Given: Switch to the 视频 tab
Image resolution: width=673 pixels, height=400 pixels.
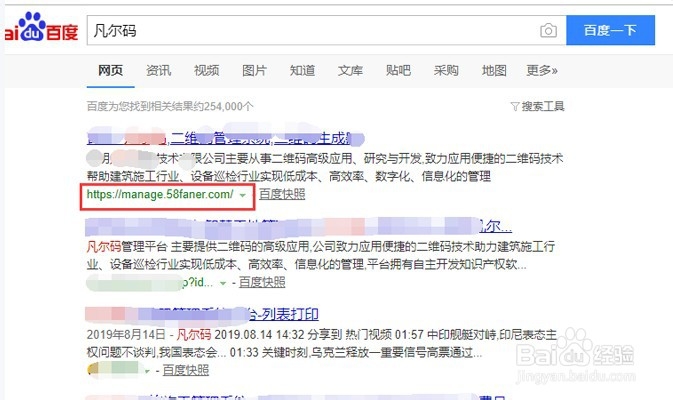Looking at the screenshot, I should (x=206, y=70).
